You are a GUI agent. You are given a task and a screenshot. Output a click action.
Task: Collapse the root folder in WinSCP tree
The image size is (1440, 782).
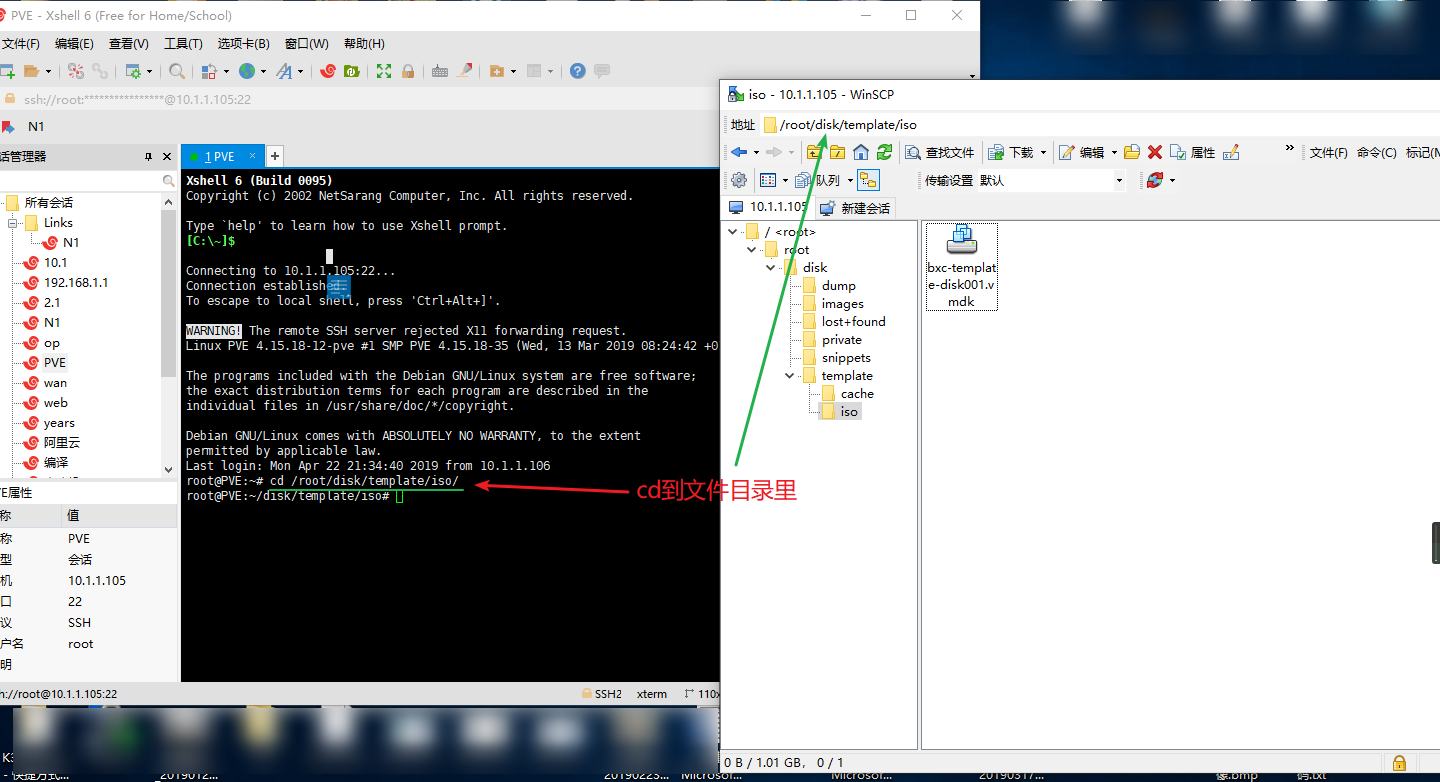click(751, 250)
